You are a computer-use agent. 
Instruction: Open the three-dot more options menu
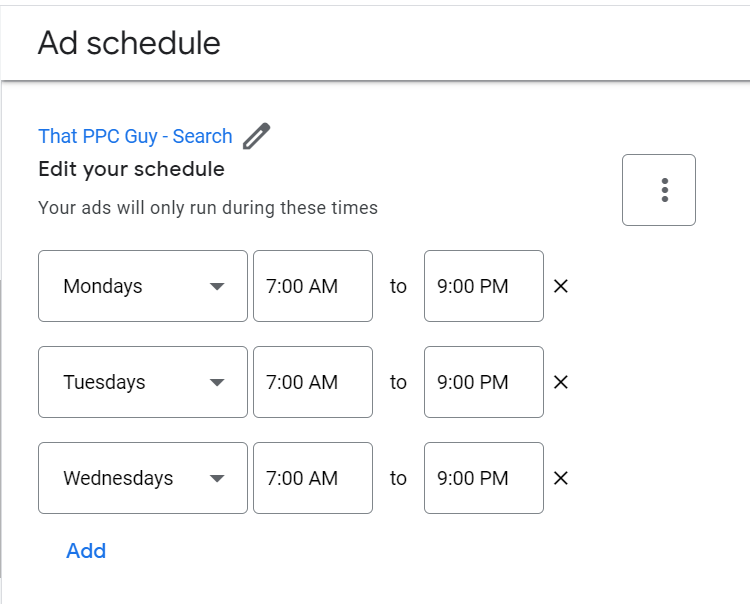tap(658, 190)
